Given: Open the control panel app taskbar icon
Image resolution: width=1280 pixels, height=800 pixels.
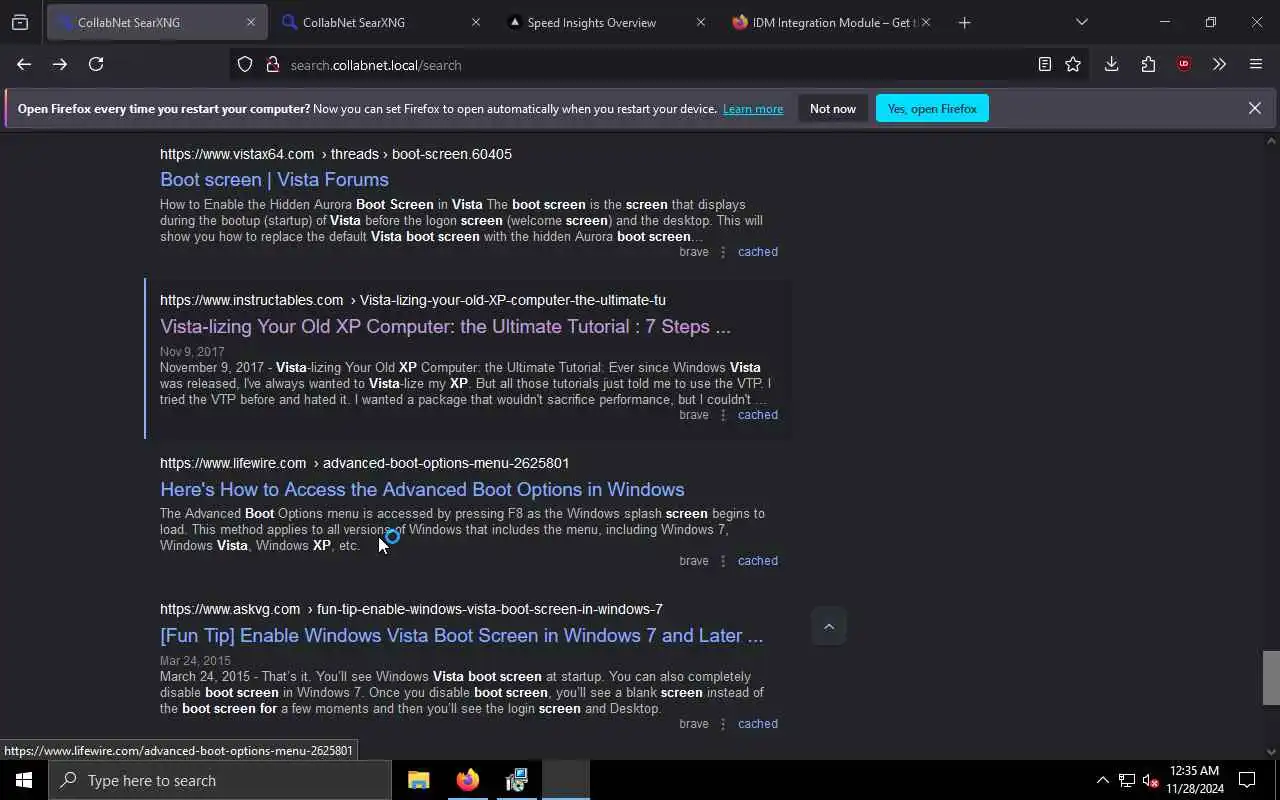Looking at the screenshot, I should coord(516,780).
